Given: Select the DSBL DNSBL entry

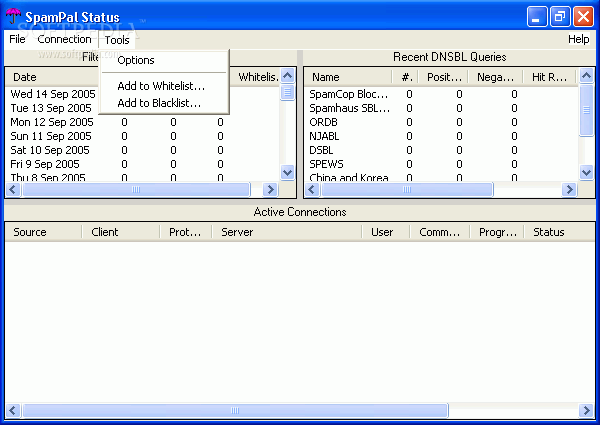Looking at the screenshot, I should (442, 150).
